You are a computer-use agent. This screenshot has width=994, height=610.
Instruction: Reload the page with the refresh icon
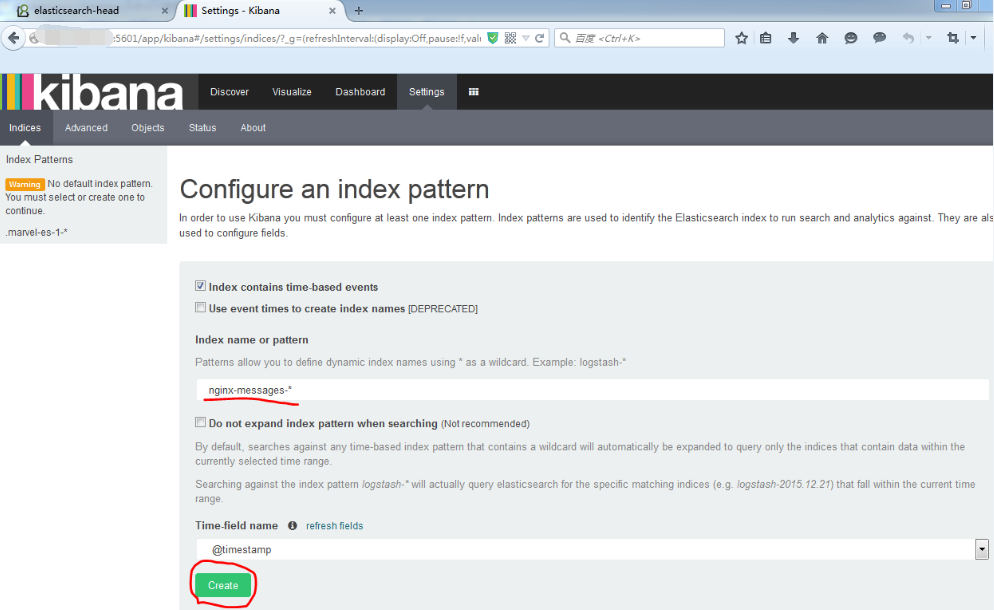(539, 38)
